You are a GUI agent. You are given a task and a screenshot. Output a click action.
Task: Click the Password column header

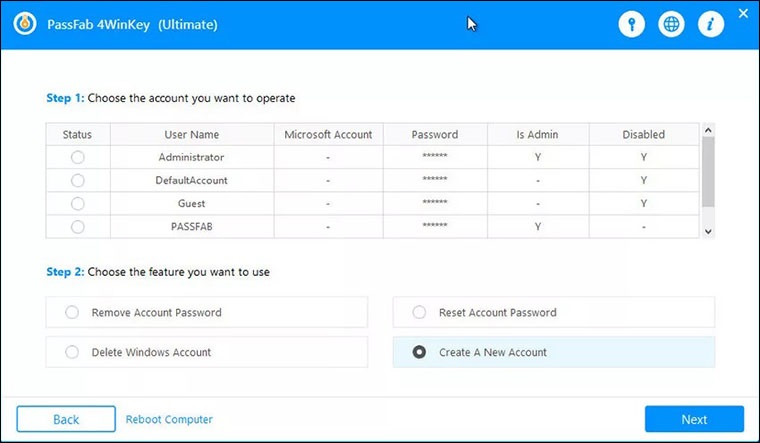(x=435, y=134)
